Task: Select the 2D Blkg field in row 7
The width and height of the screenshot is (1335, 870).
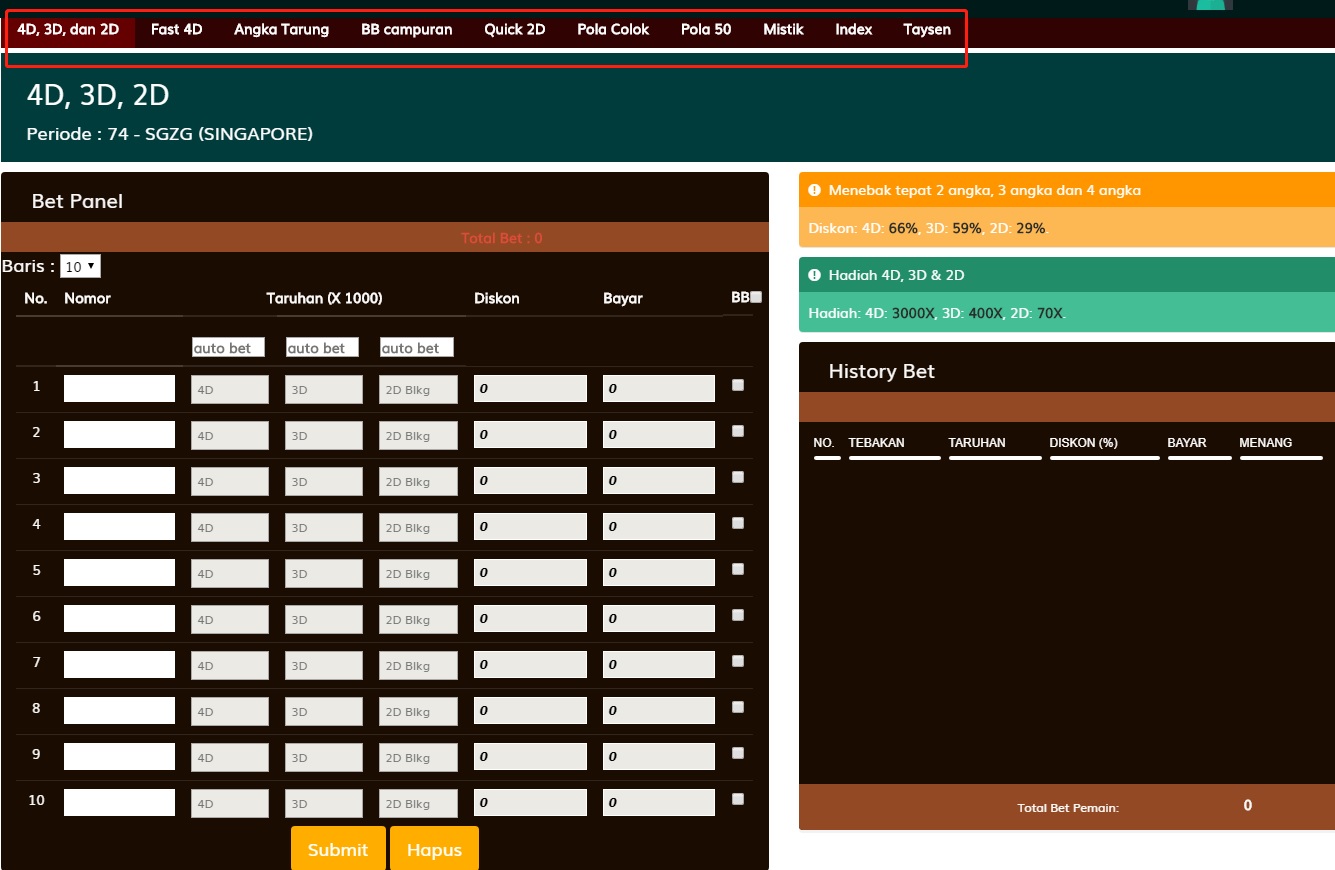Action: click(x=418, y=665)
